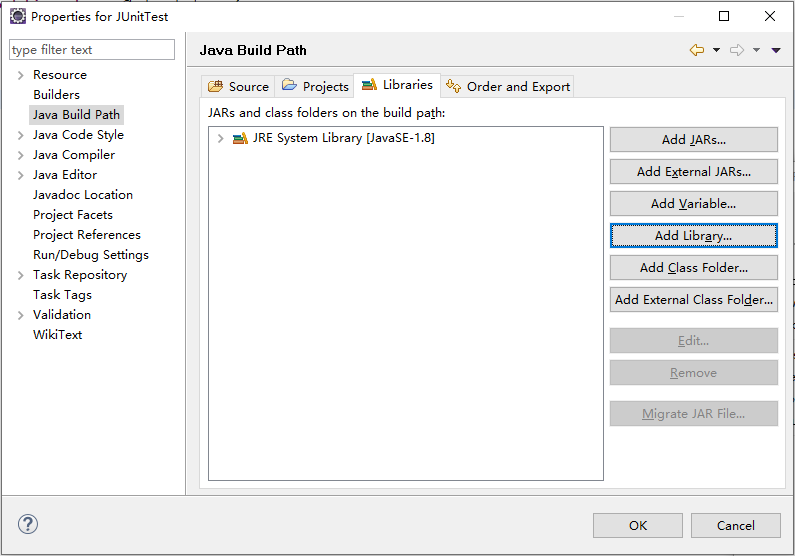Click the Add Class Folder... button
Image resolution: width=795 pixels, height=556 pixels.
point(694,268)
